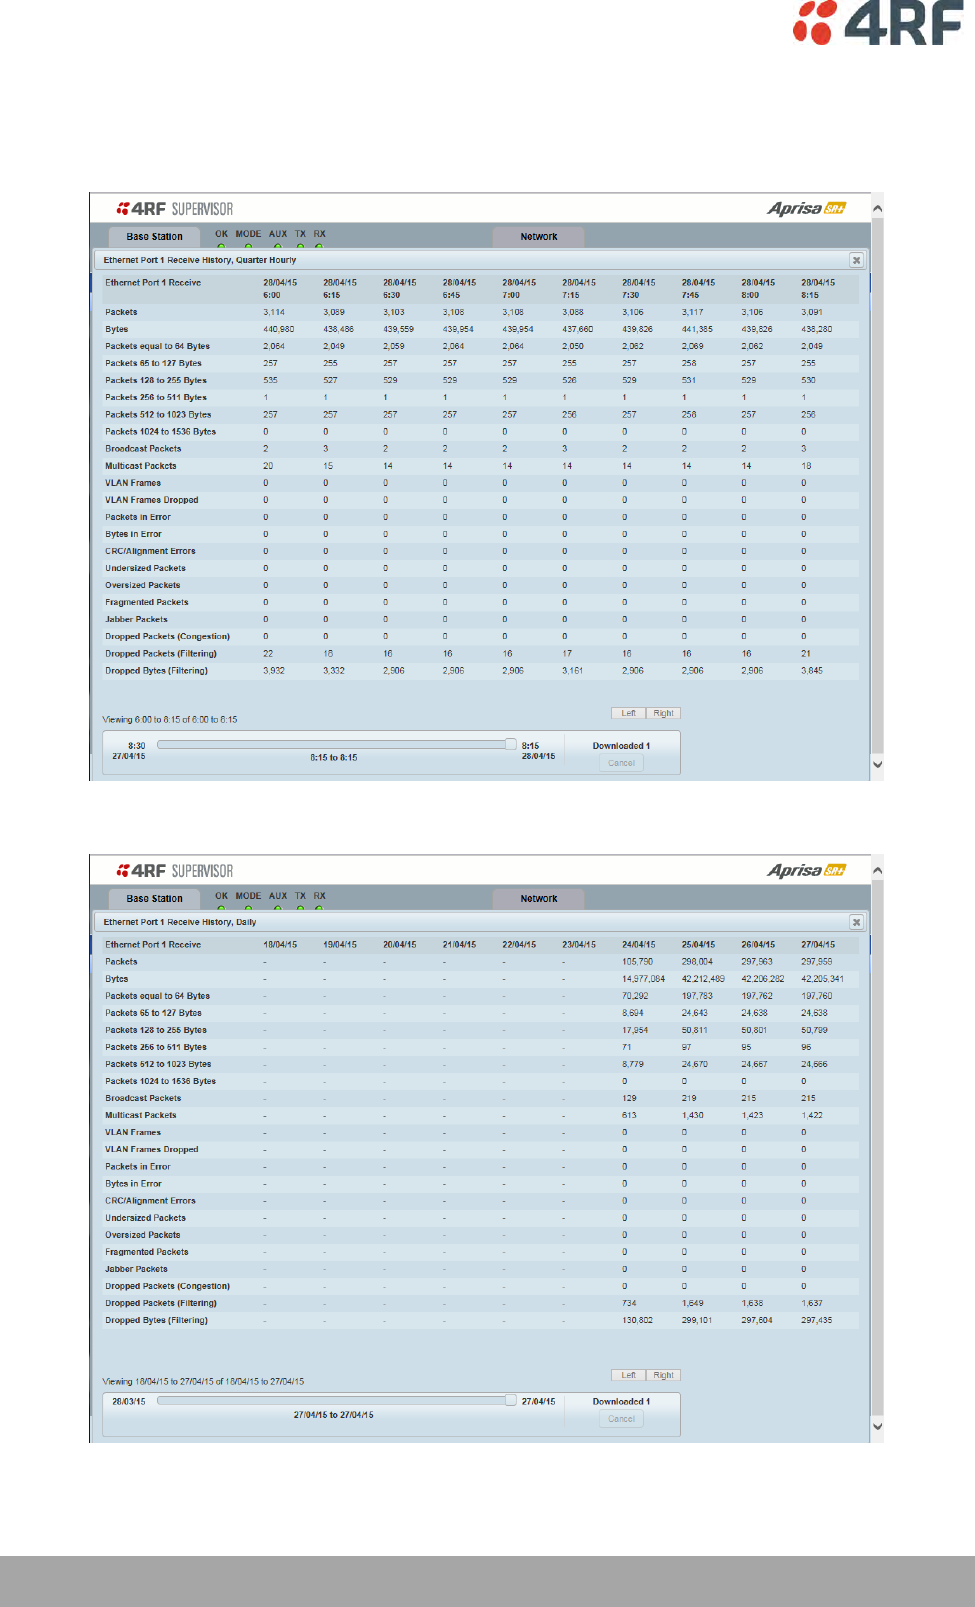
Task: Select the 'Packets' row in Quarter Hourly table
Action: [481, 312]
